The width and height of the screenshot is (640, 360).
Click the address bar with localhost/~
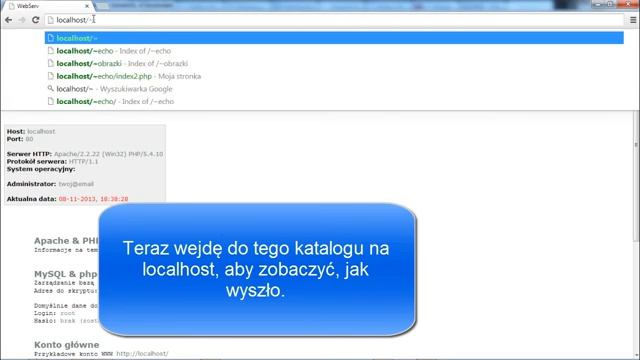point(335,20)
